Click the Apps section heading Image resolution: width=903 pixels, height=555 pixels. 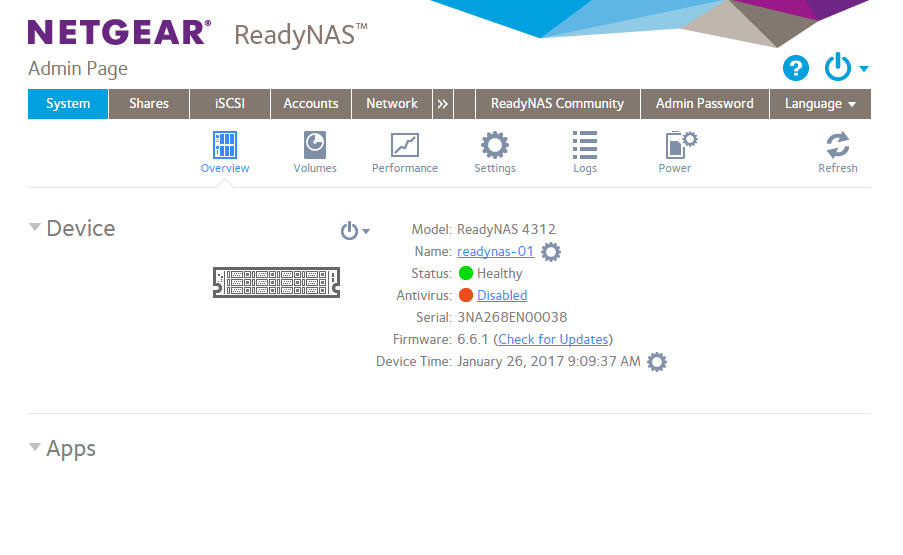71,448
